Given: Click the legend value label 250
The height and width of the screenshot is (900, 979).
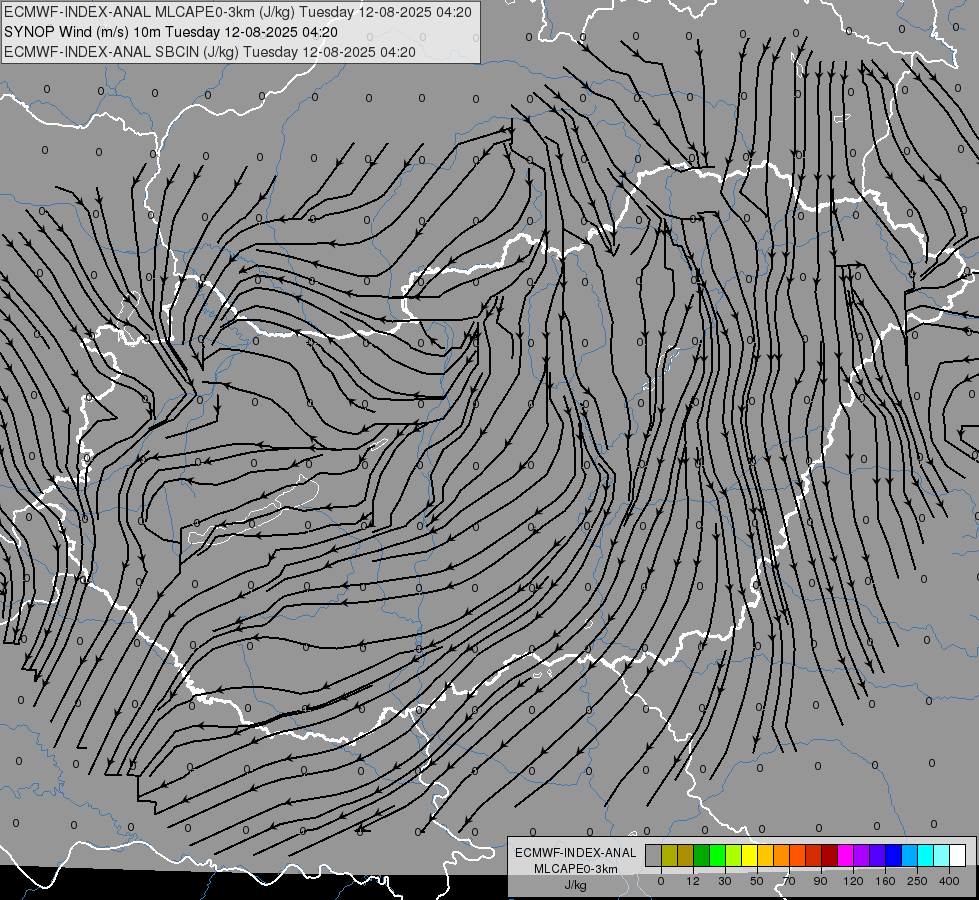Looking at the screenshot, I should (x=917, y=881).
